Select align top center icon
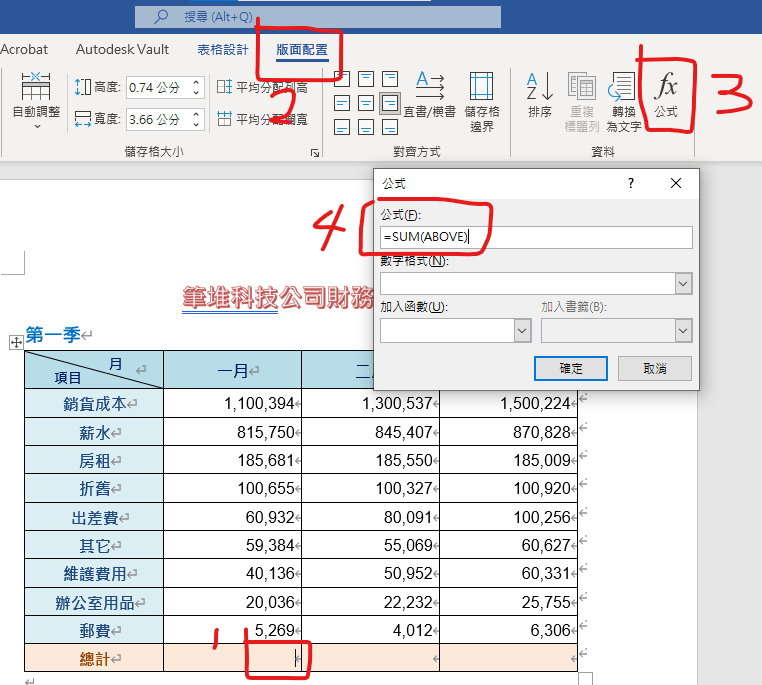 click(366, 79)
